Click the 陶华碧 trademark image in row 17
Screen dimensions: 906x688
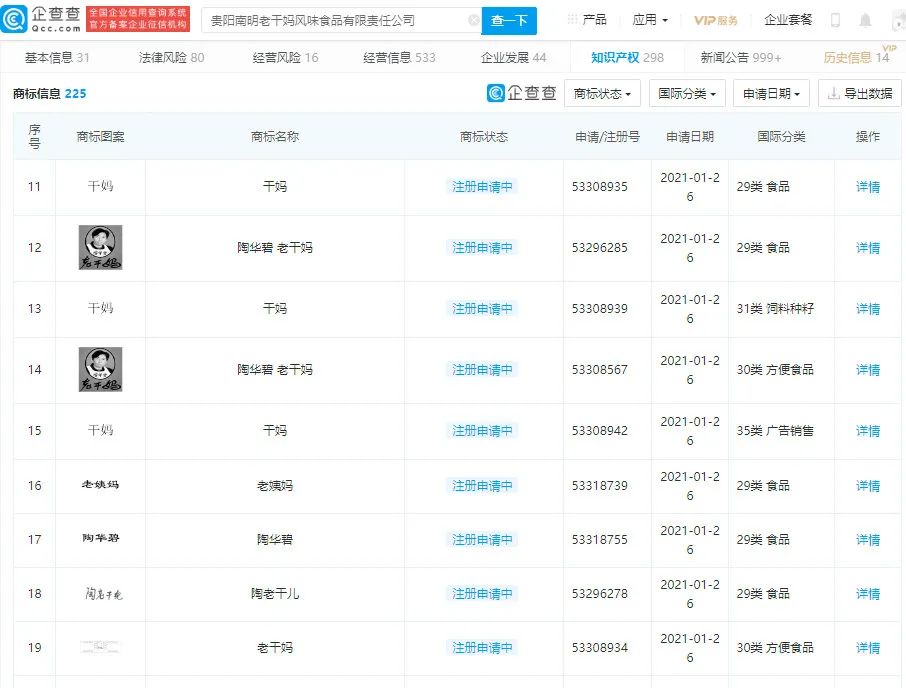coord(101,538)
